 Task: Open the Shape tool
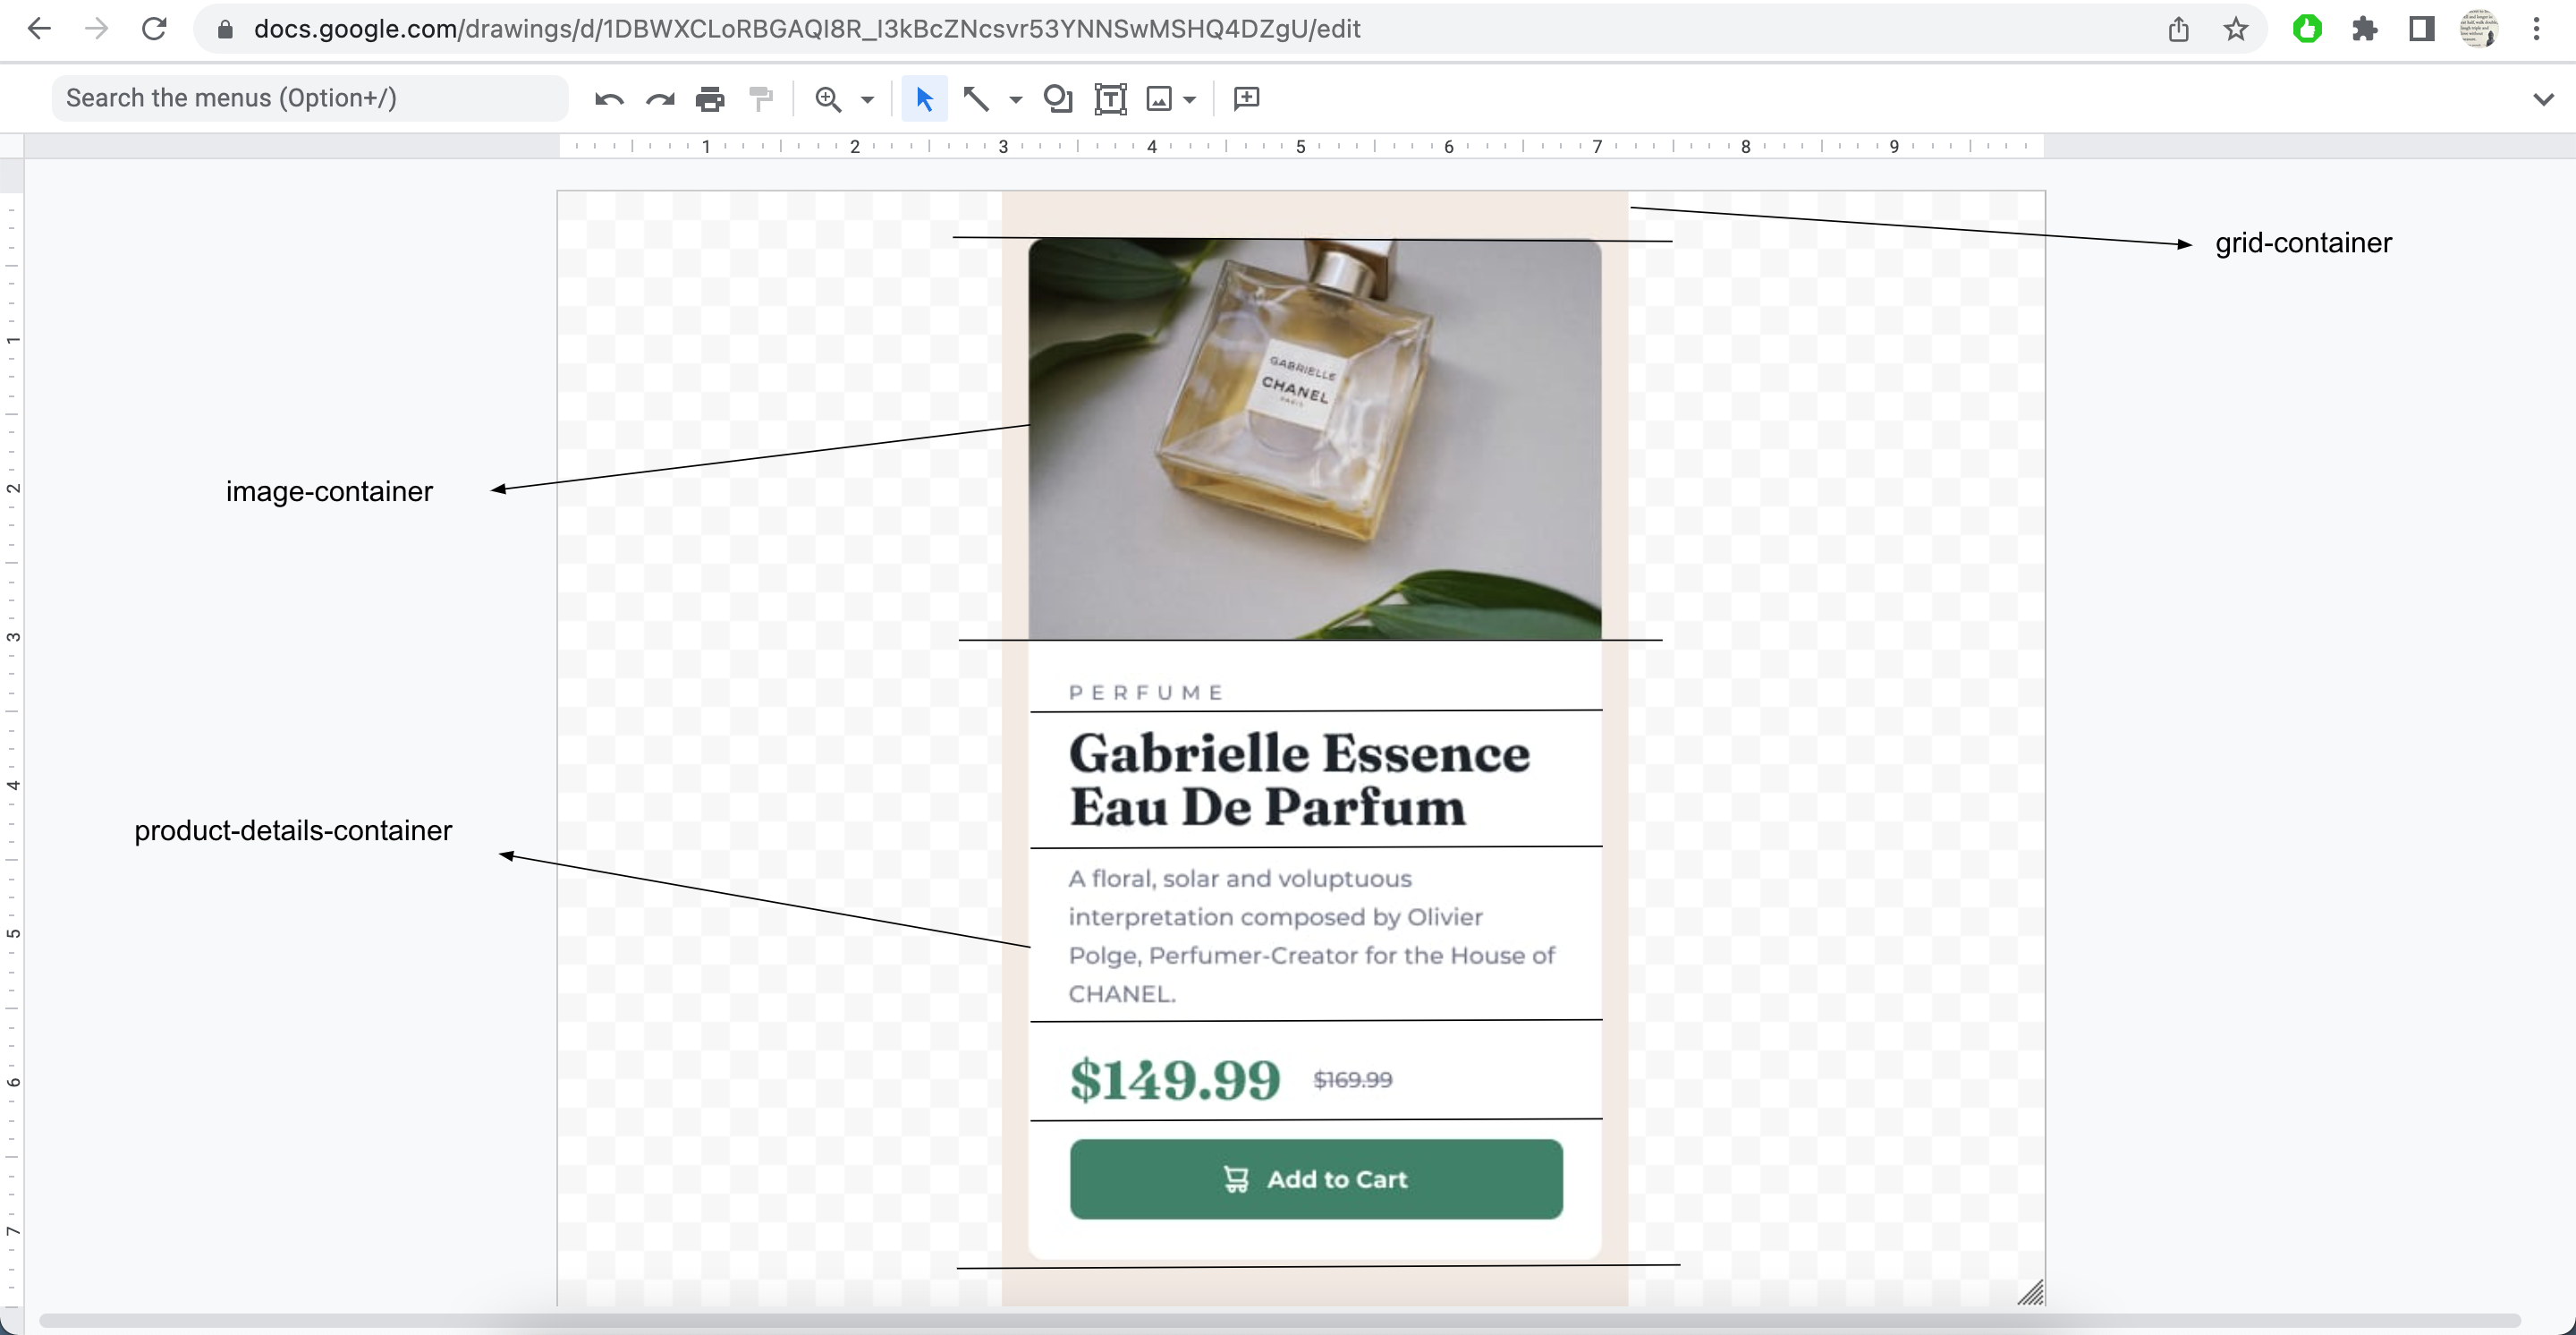pyautogui.click(x=1058, y=98)
